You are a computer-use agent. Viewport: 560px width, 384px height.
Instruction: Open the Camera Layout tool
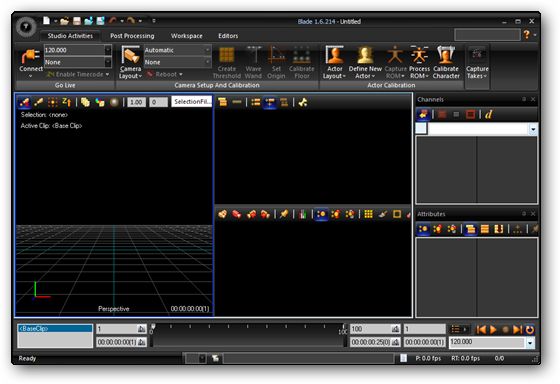[x=130, y=63]
